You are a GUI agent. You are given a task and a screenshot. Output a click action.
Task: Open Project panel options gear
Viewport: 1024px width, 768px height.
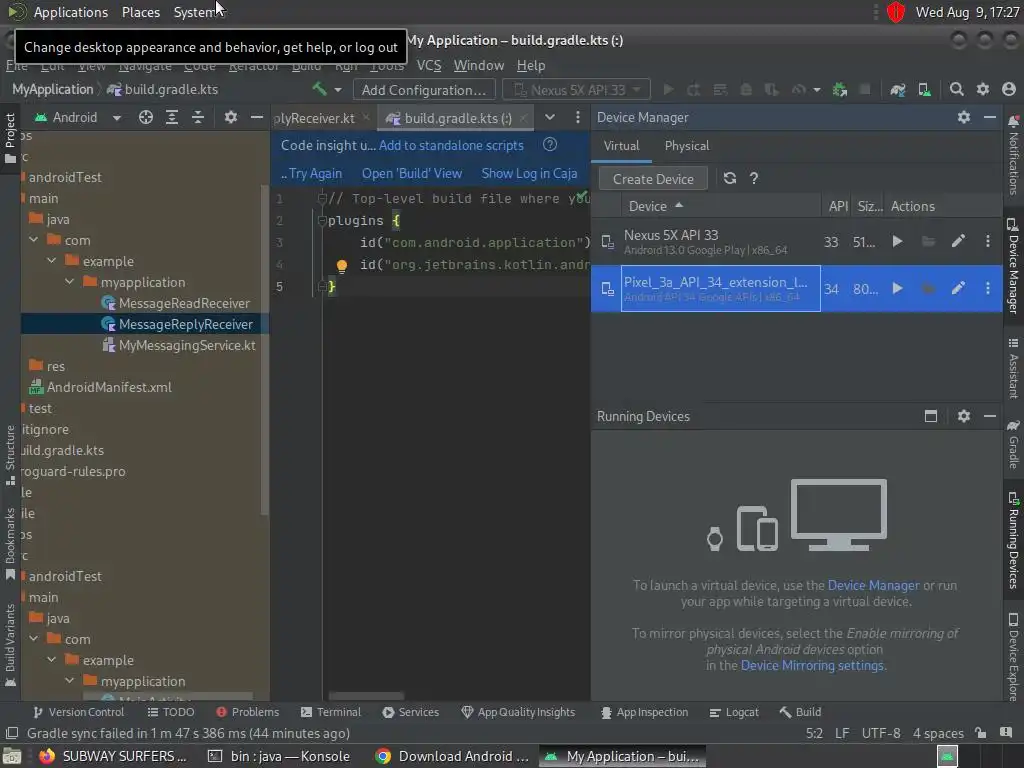[231, 118]
